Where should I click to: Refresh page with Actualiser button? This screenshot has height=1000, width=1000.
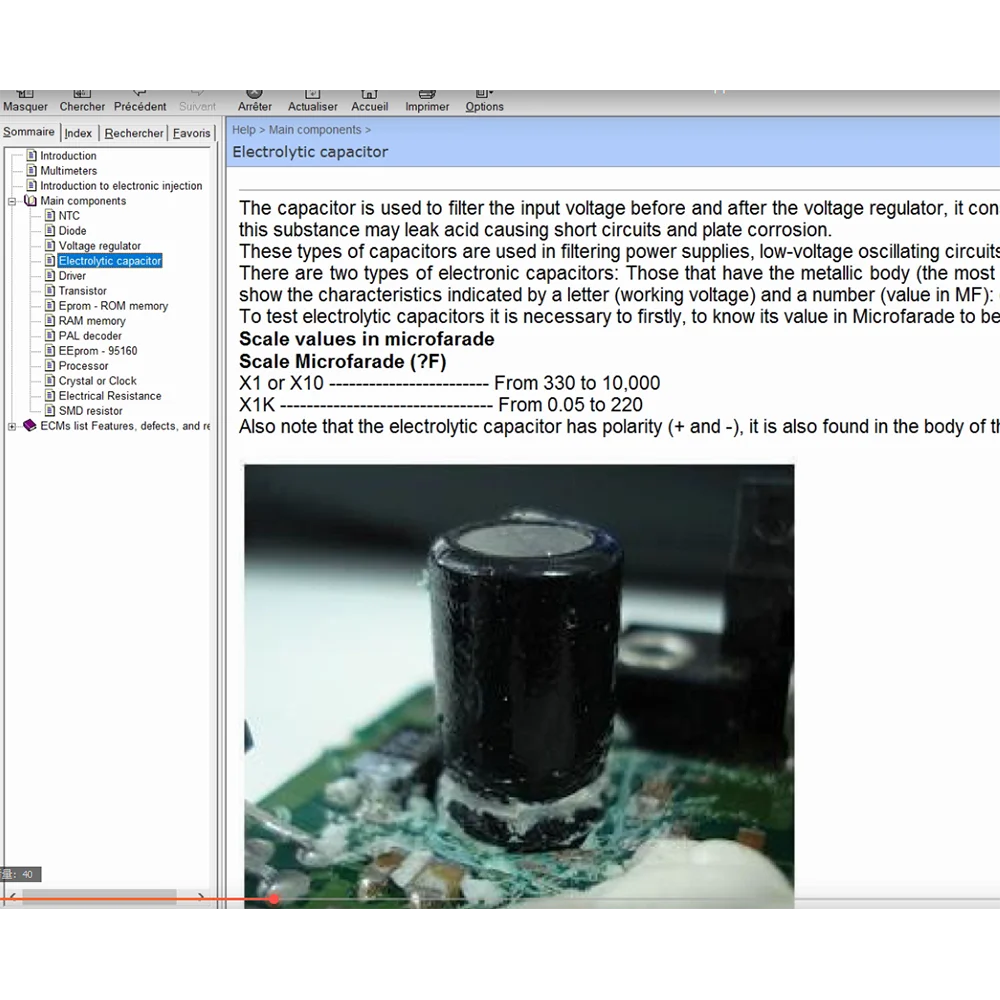[x=312, y=101]
